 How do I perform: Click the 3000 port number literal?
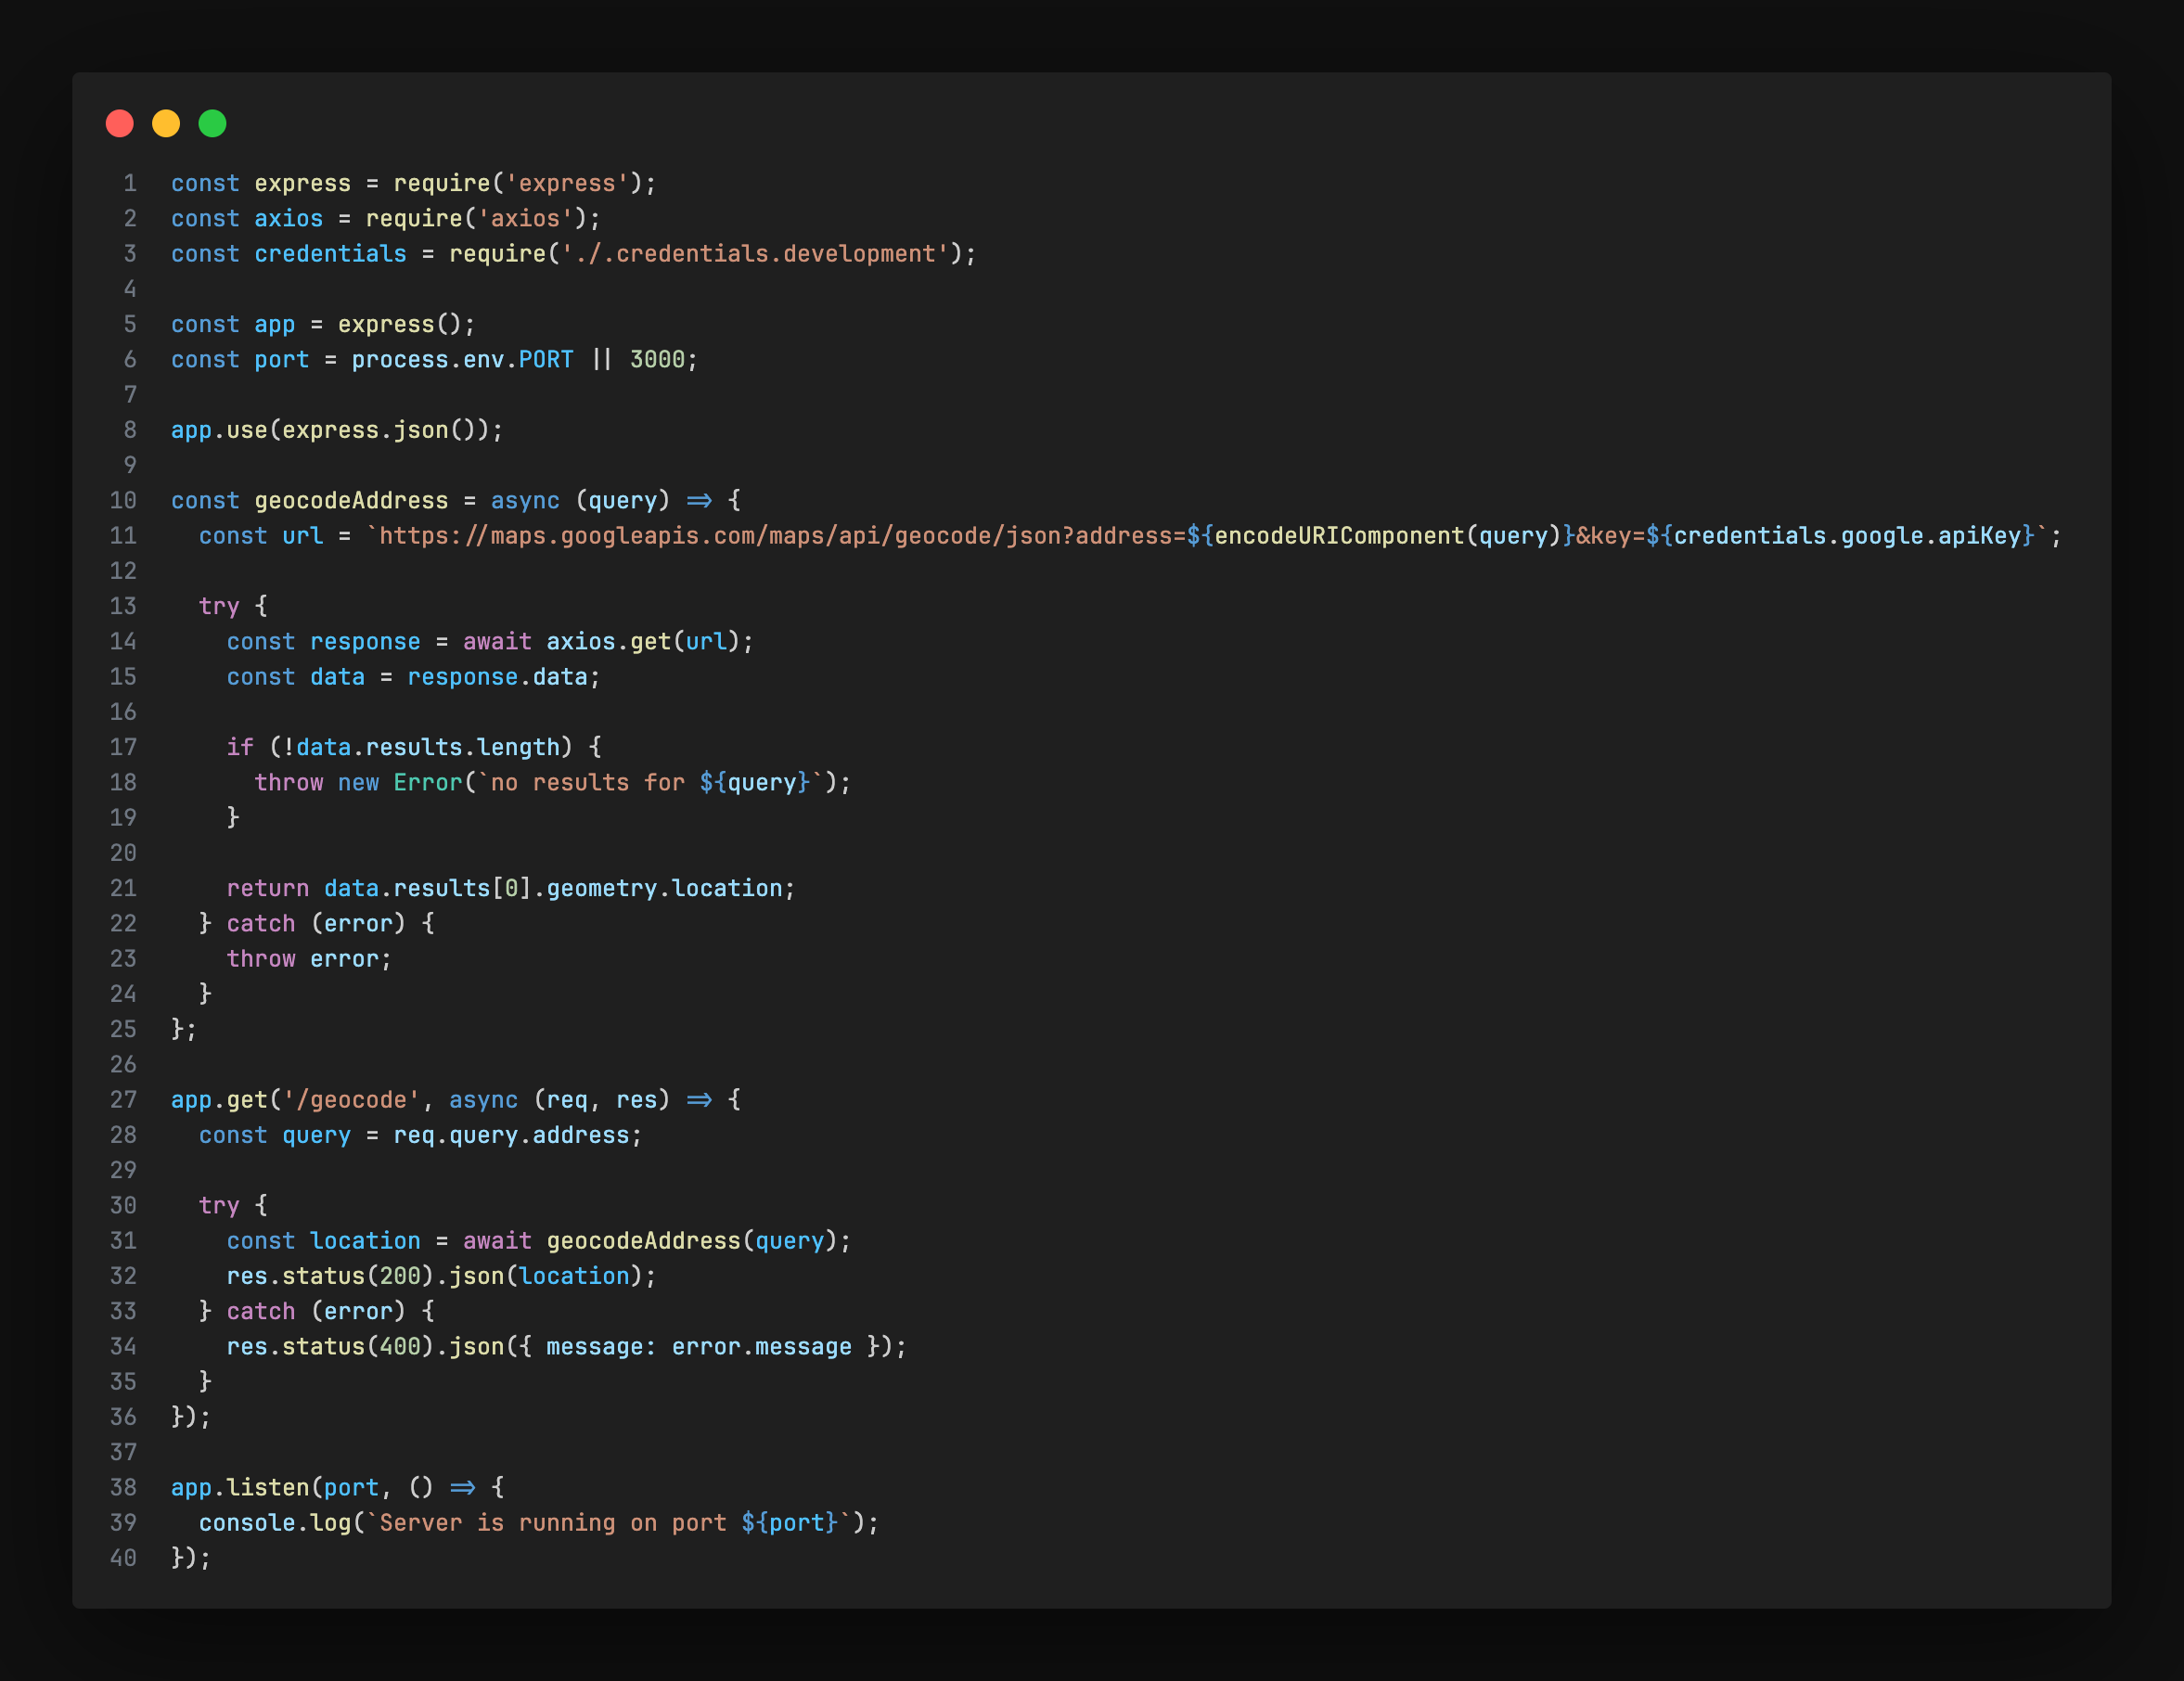(x=657, y=360)
